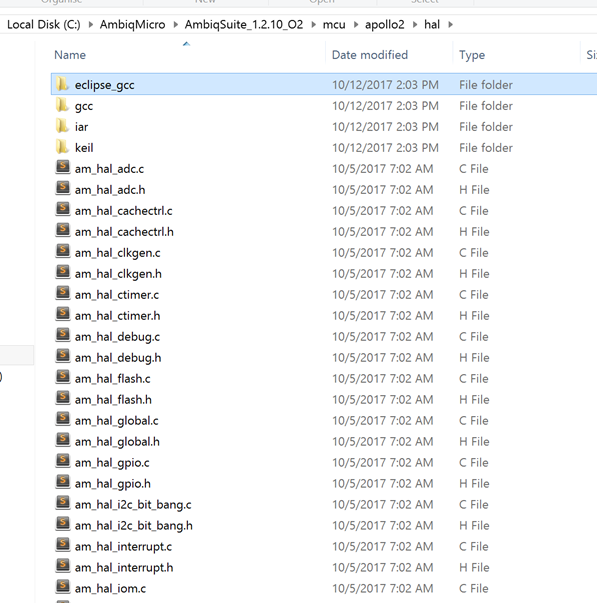Click the iar folder icon

click(62, 126)
